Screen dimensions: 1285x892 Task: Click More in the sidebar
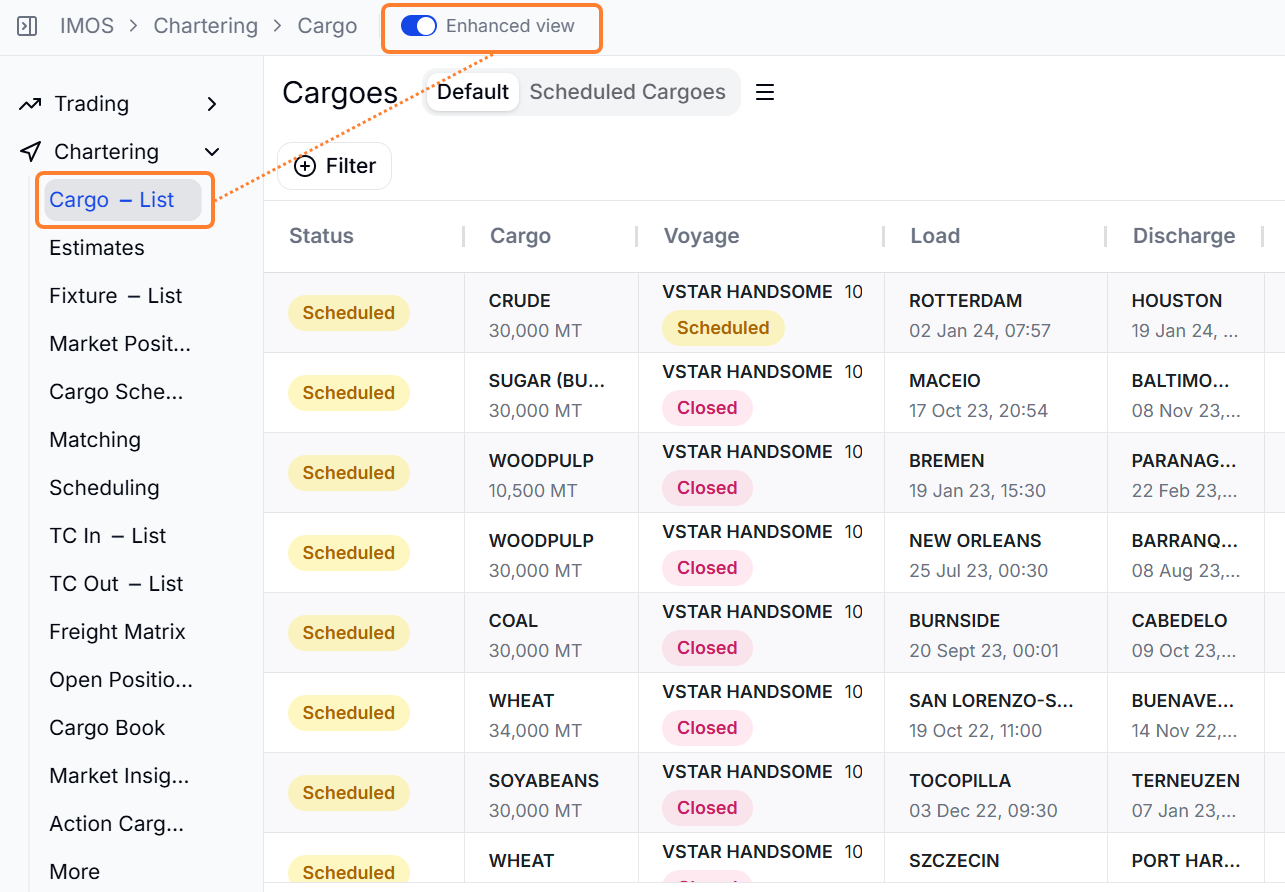tap(75, 872)
